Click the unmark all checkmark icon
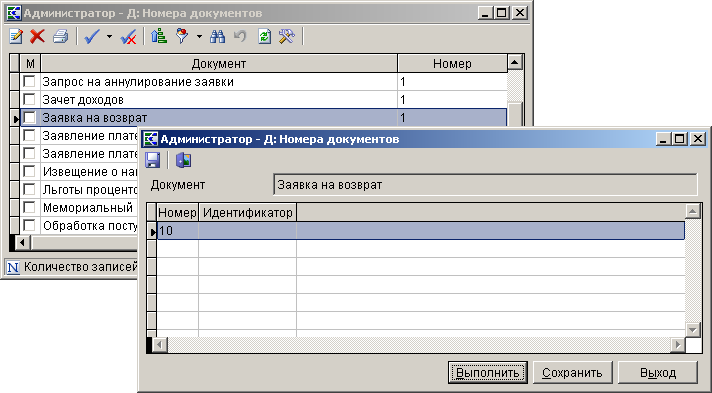Screen dimensions: 712x393 point(128,36)
